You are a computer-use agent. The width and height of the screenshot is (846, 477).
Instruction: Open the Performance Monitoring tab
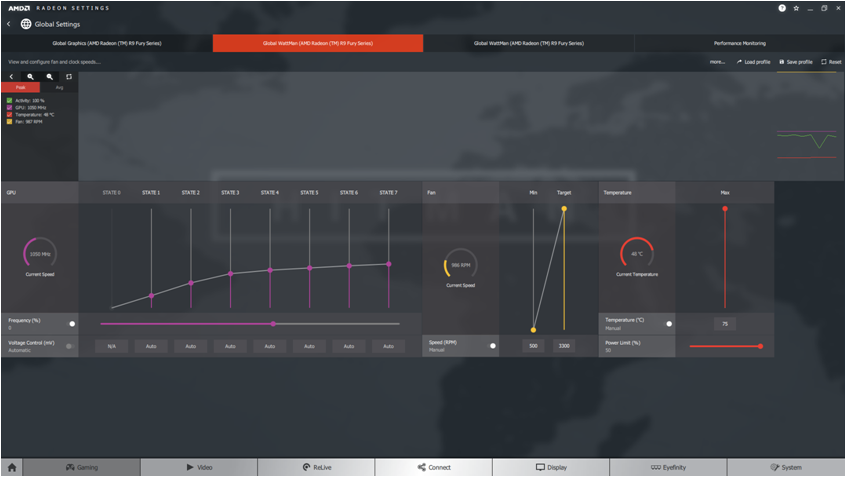click(x=740, y=43)
